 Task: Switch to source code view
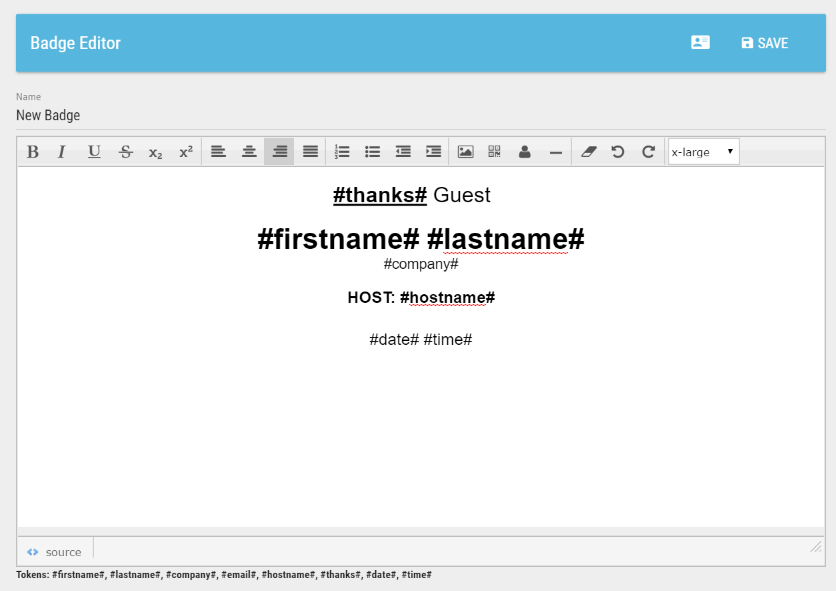coord(55,552)
